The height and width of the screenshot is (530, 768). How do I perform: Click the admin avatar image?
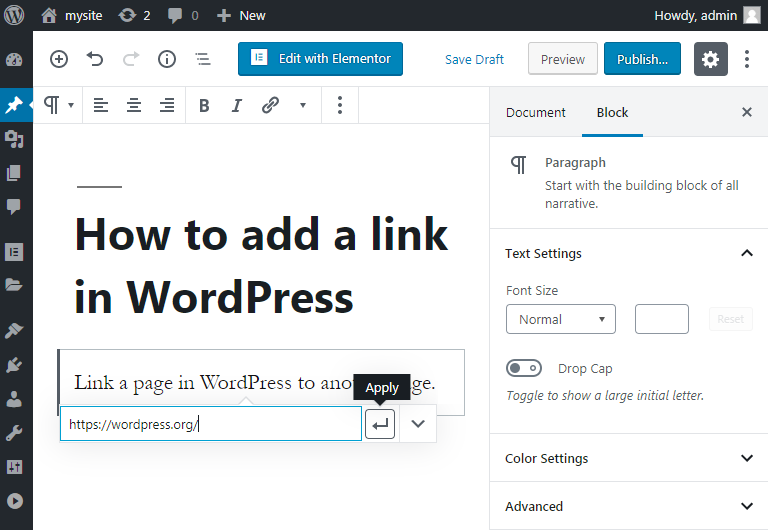pos(752,15)
